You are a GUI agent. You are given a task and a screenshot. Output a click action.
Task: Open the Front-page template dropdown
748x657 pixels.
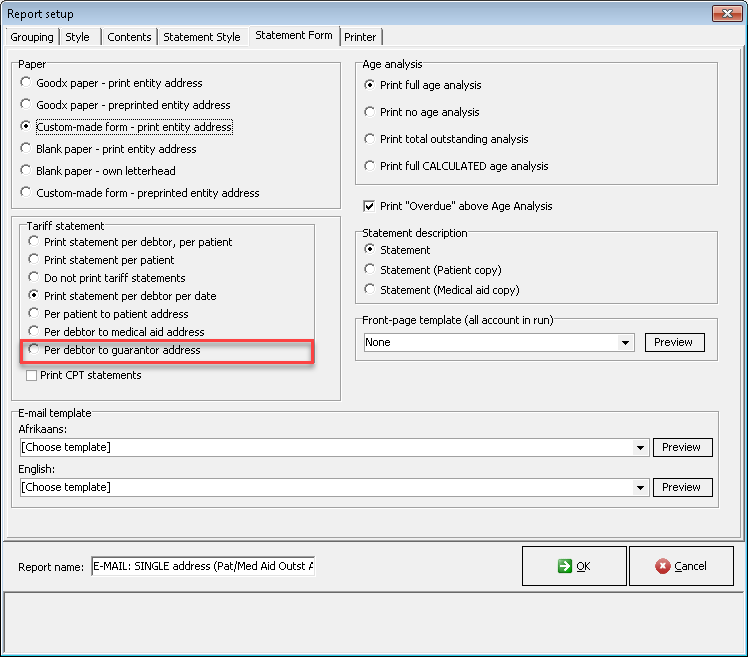625,343
